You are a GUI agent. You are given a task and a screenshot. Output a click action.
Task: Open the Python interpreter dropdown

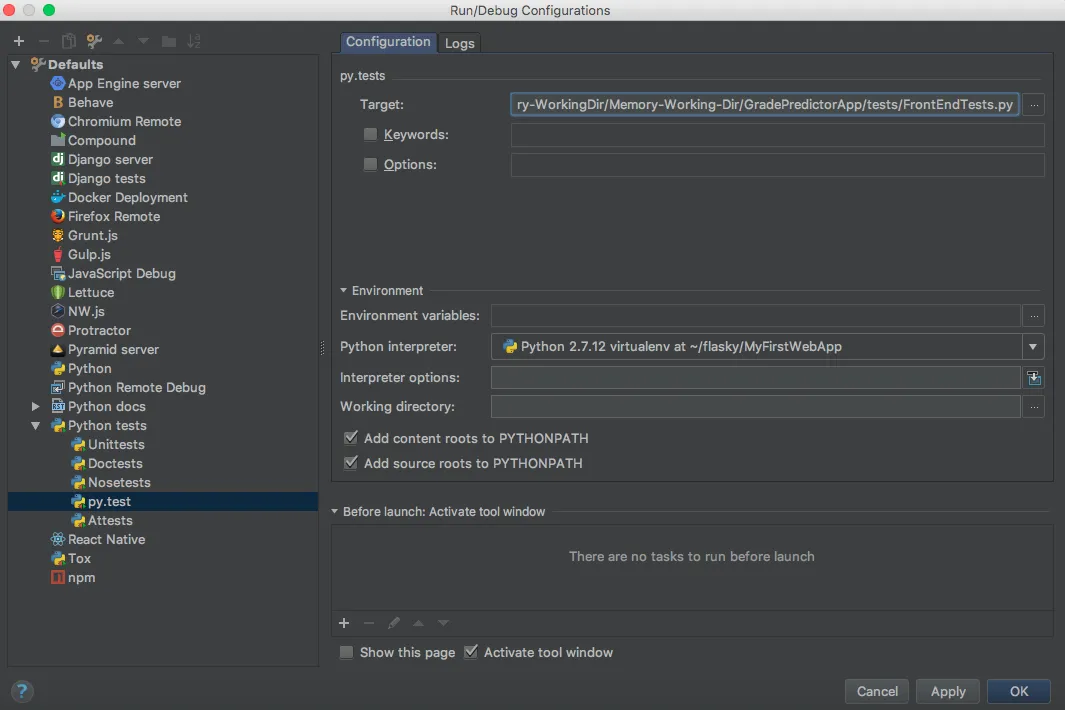[1032, 347]
